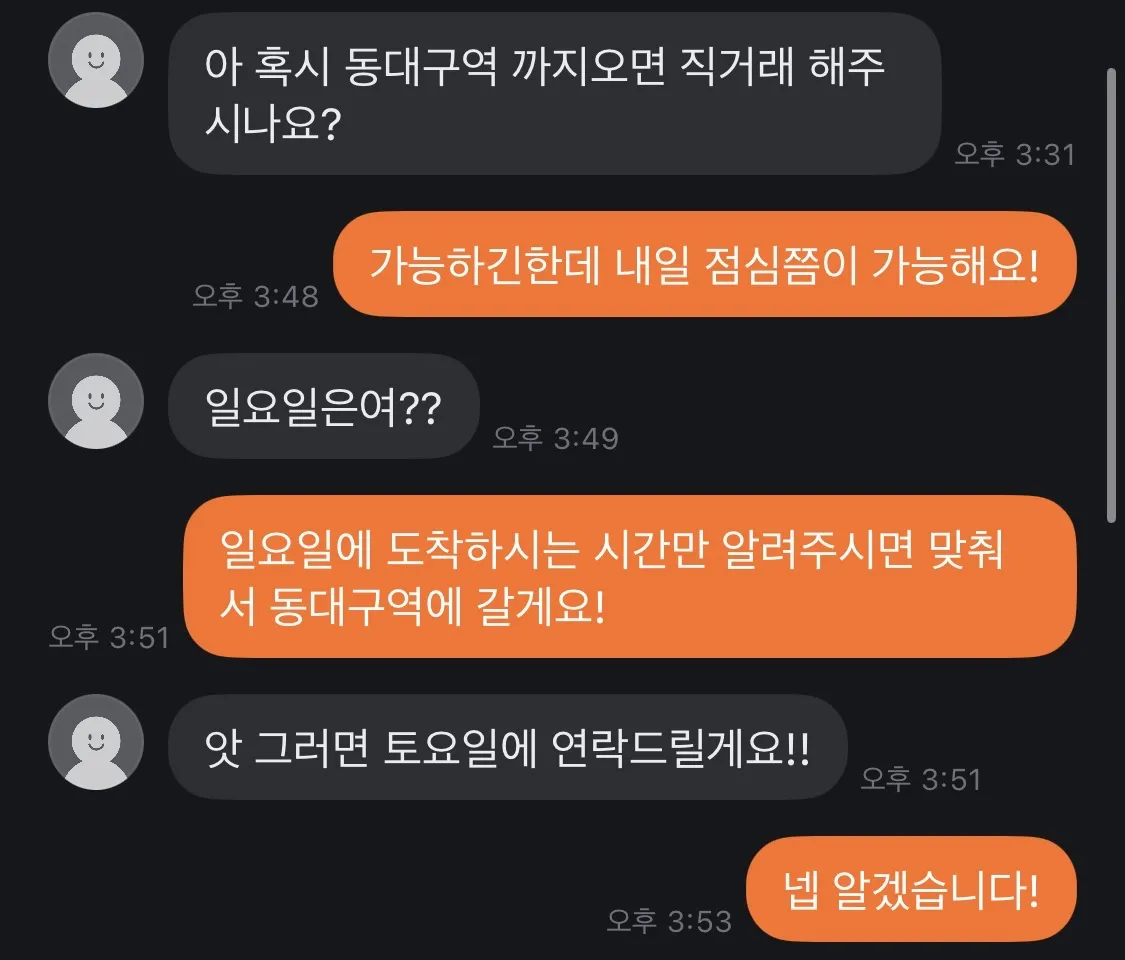Select the 일요일은여?? message bubble
1125x960 pixels.
(323, 407)
